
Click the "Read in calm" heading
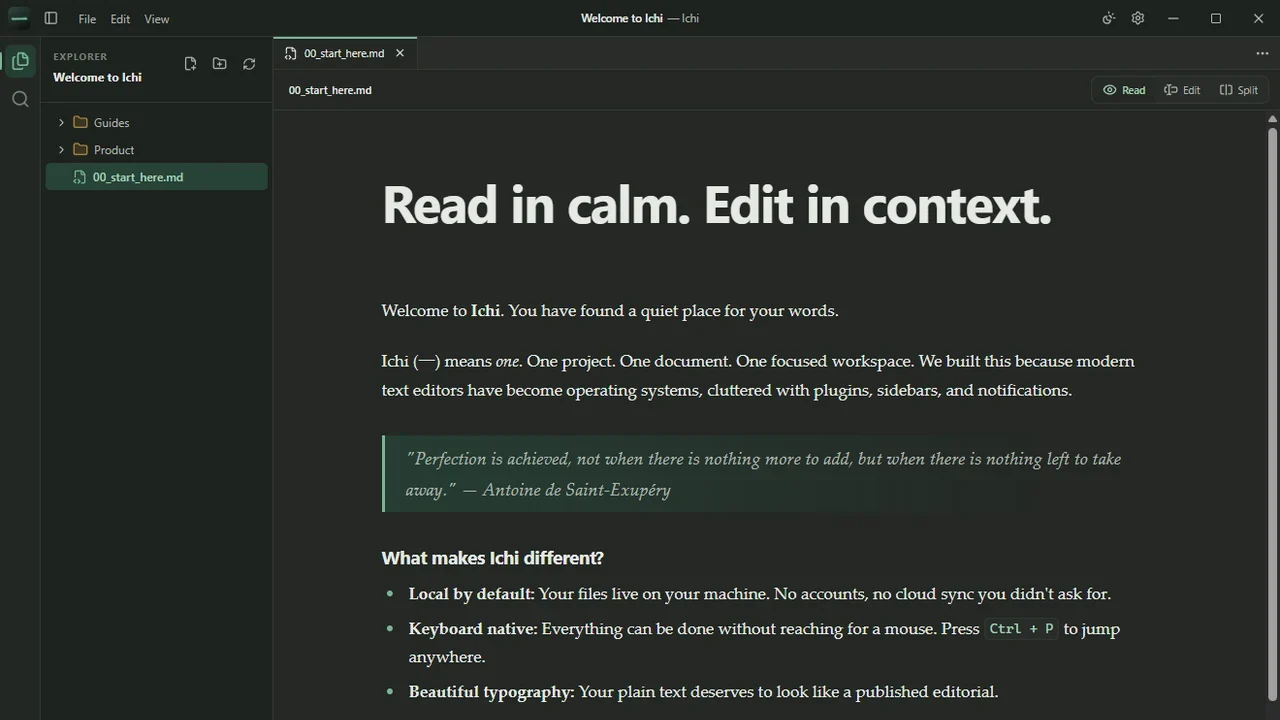pos(717,205)
